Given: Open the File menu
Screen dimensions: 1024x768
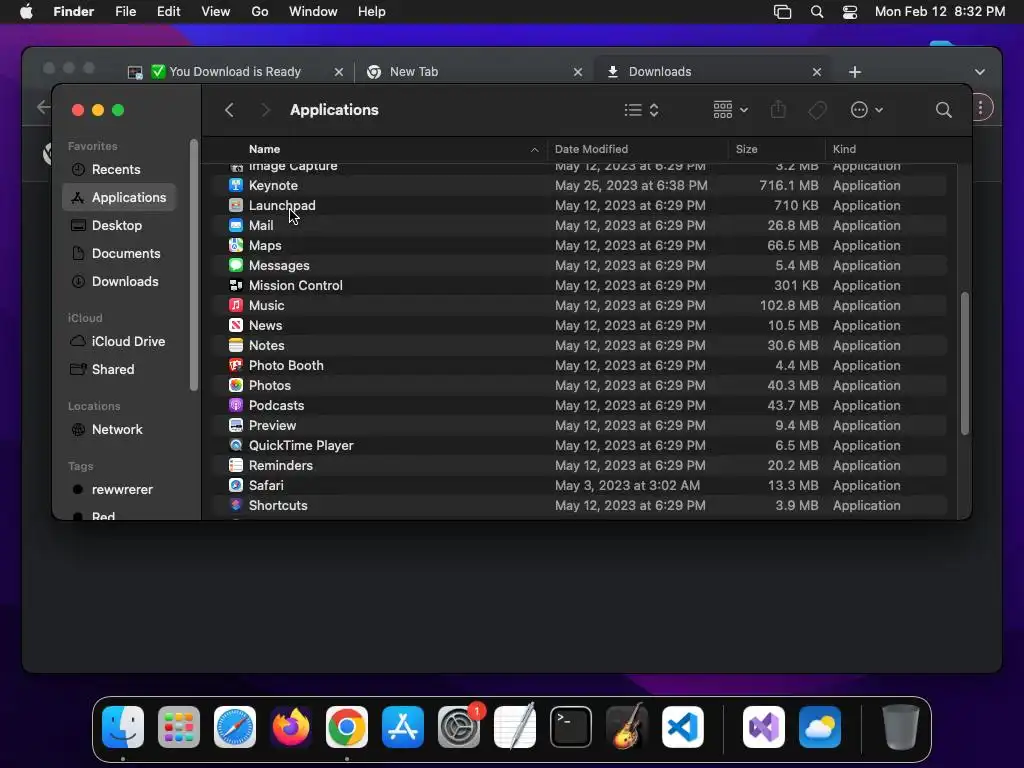Looking at the screenshot, I should [125, 12].
